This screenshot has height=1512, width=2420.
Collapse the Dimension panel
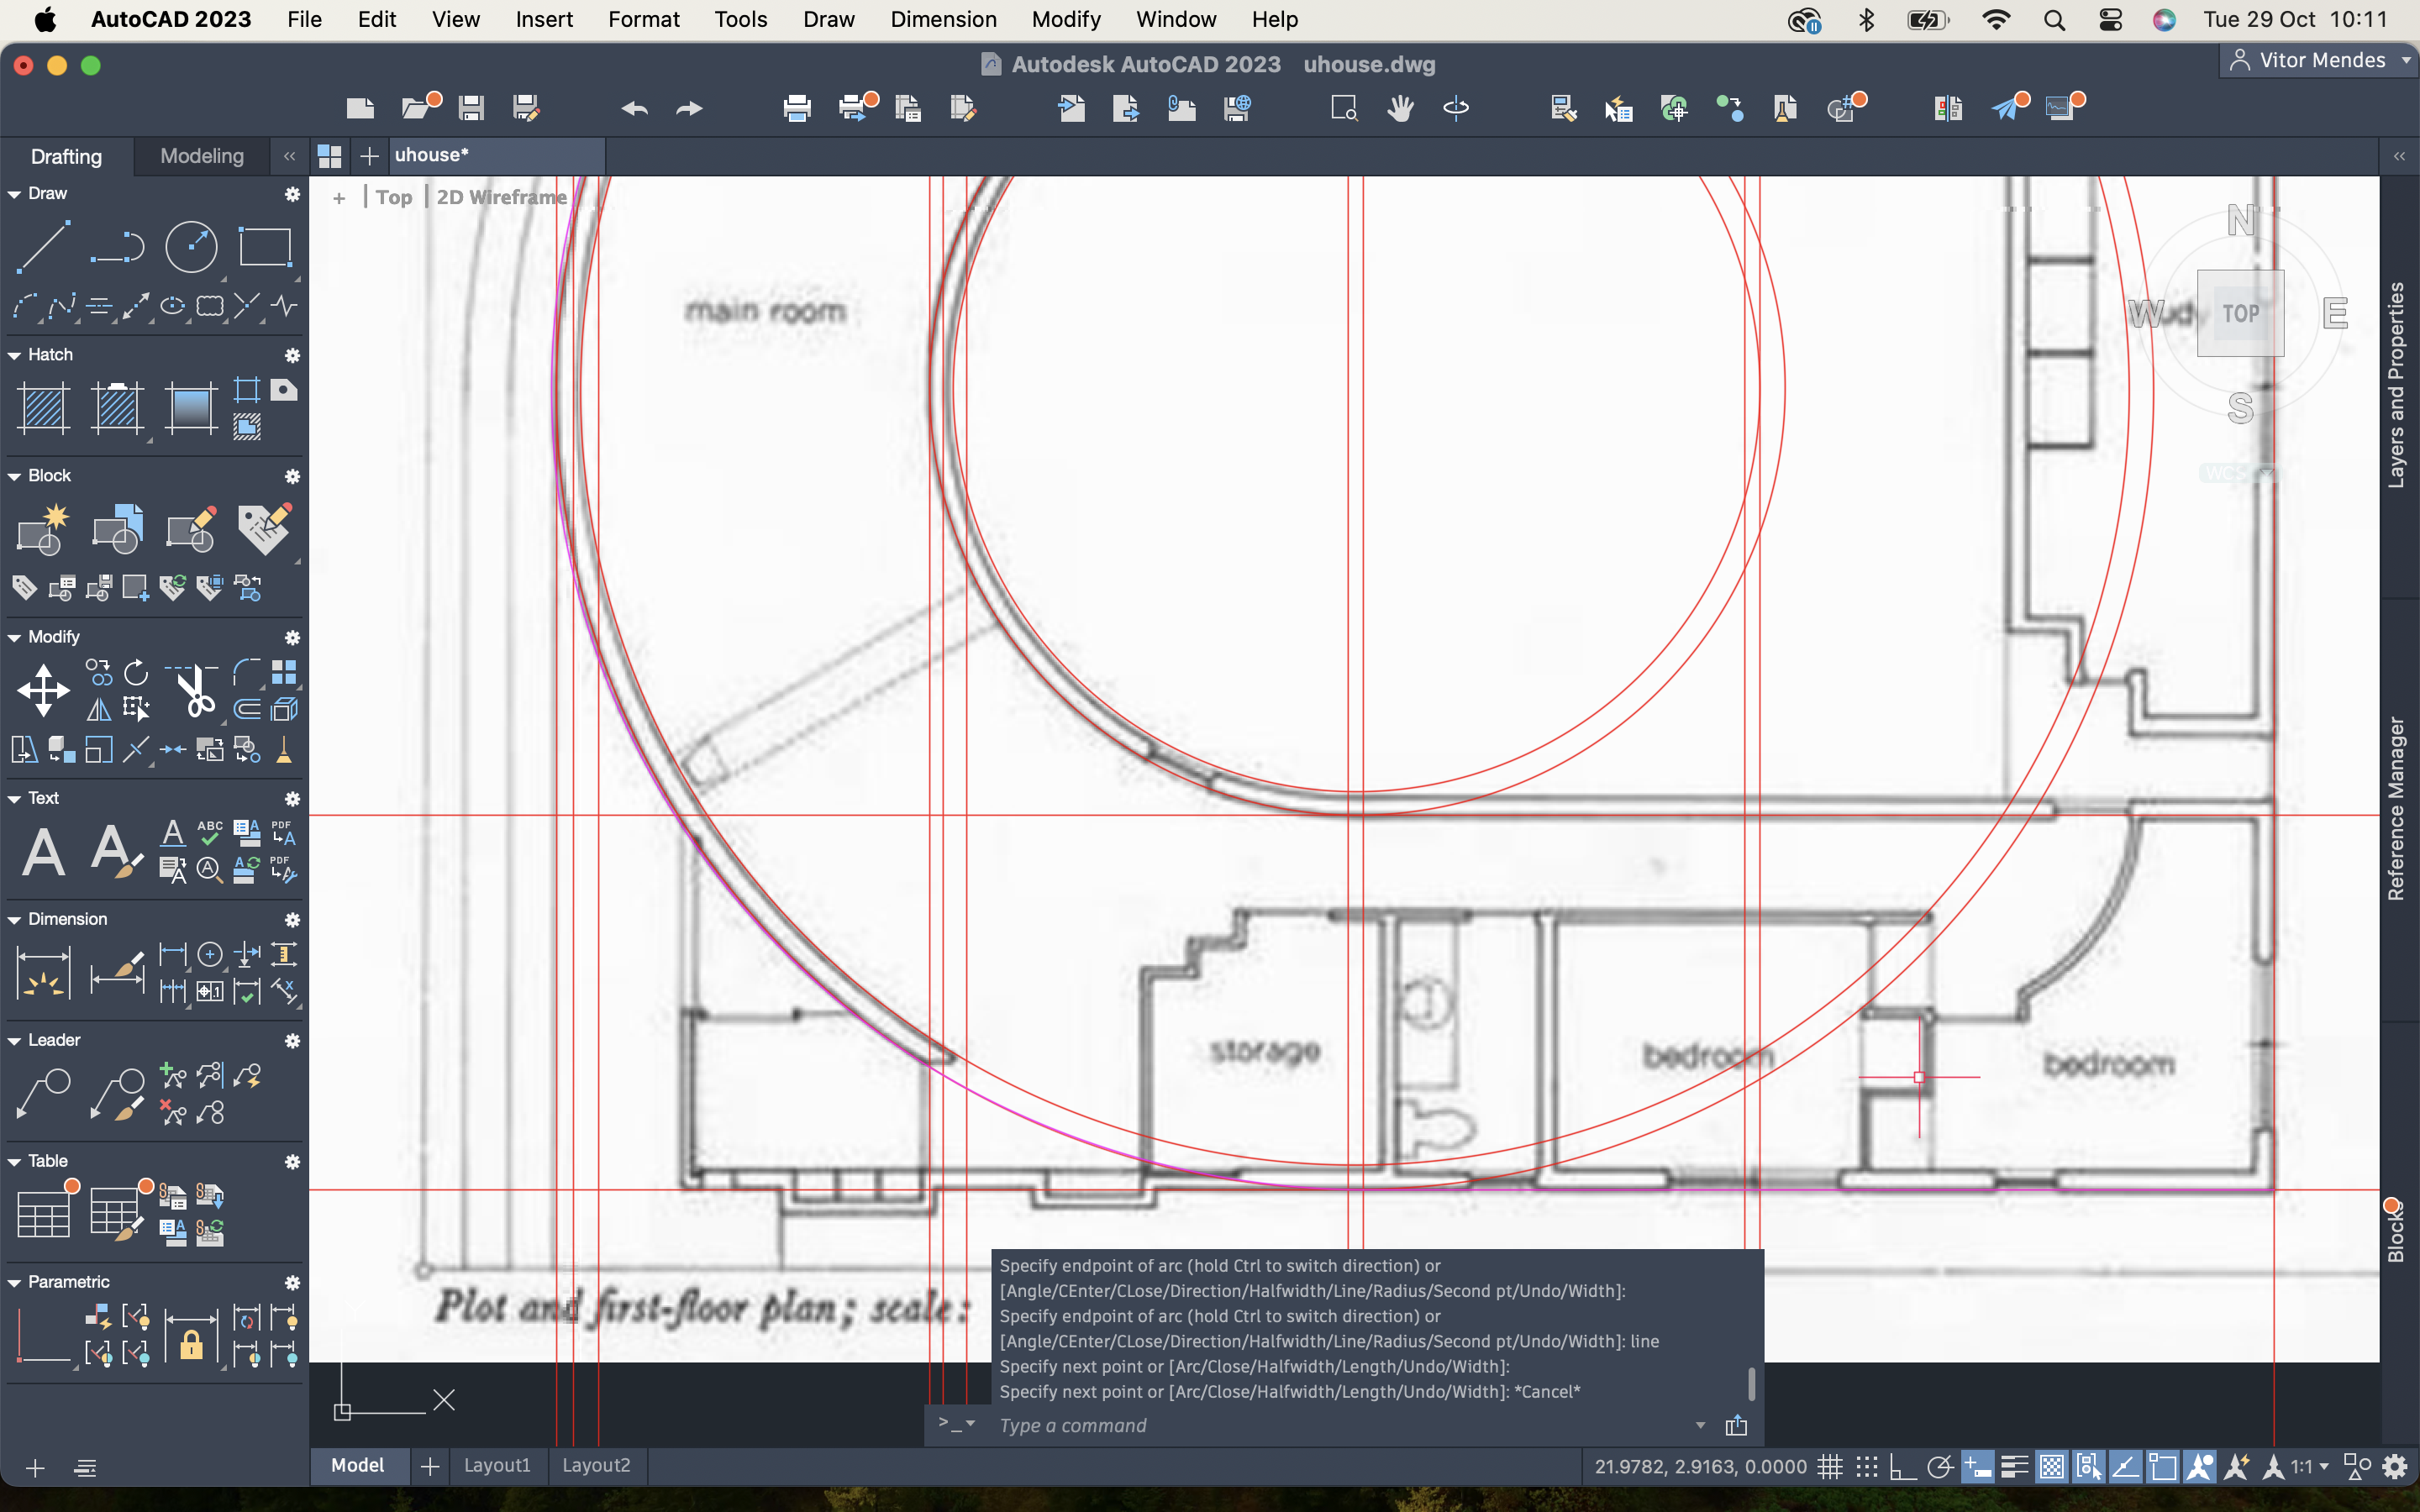[15, 919]
